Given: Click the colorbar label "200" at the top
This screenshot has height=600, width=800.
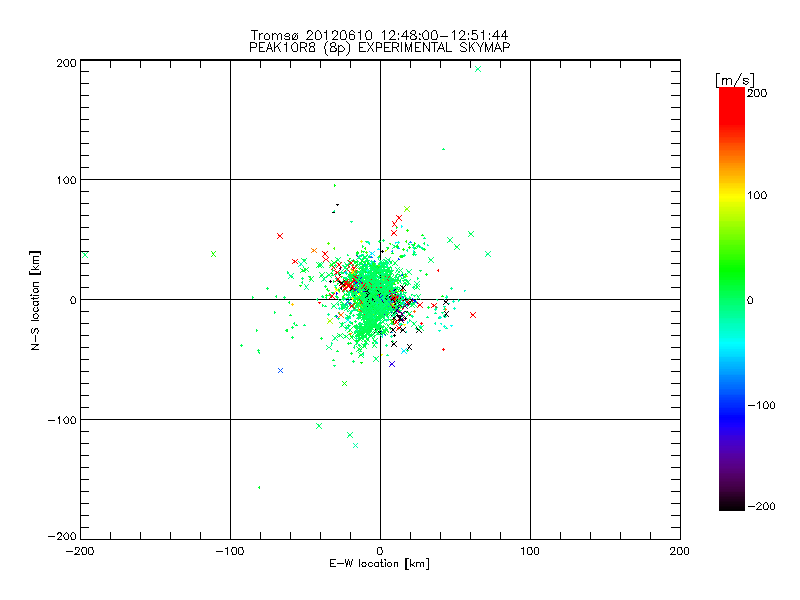Looking at the screenshot, I should point(757,93).
